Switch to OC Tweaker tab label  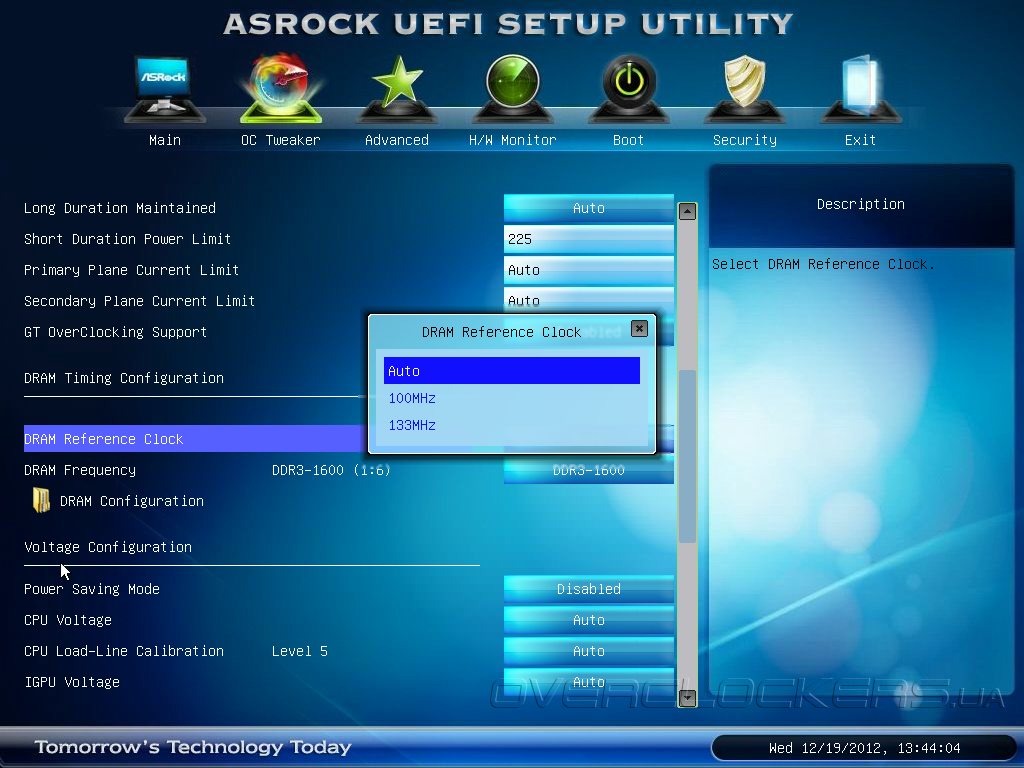click(281, 140)
